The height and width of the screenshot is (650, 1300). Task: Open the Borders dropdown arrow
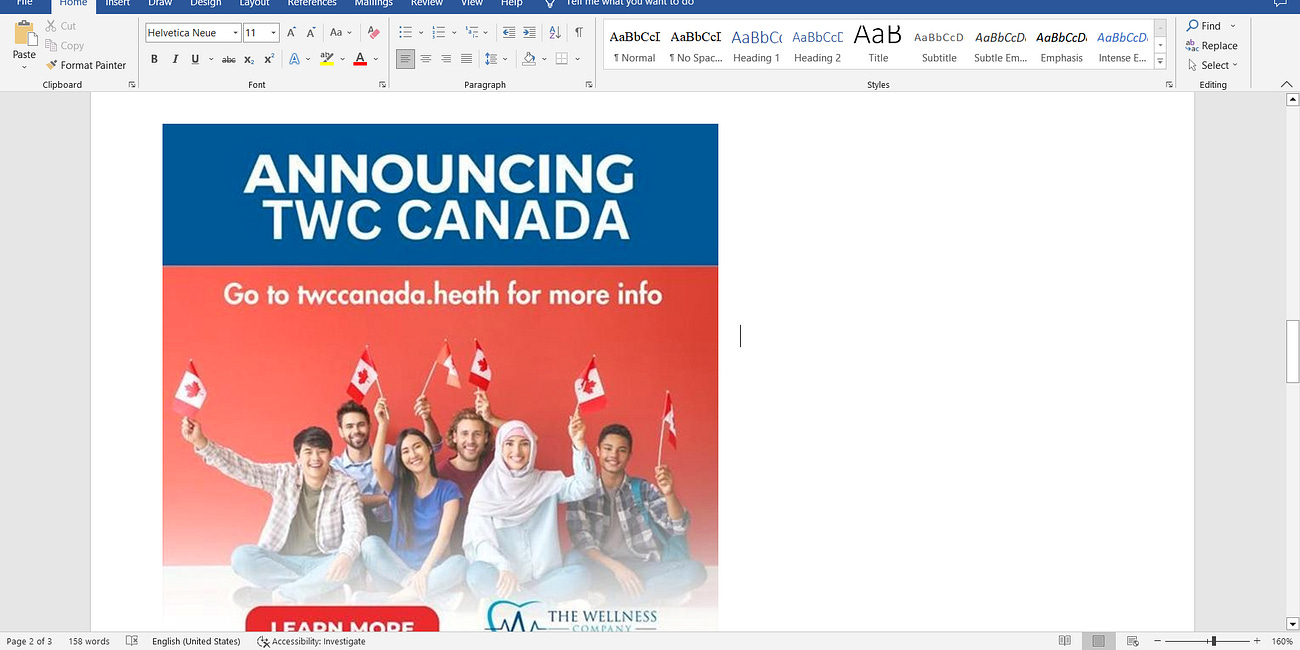click(x=577, y=59)
